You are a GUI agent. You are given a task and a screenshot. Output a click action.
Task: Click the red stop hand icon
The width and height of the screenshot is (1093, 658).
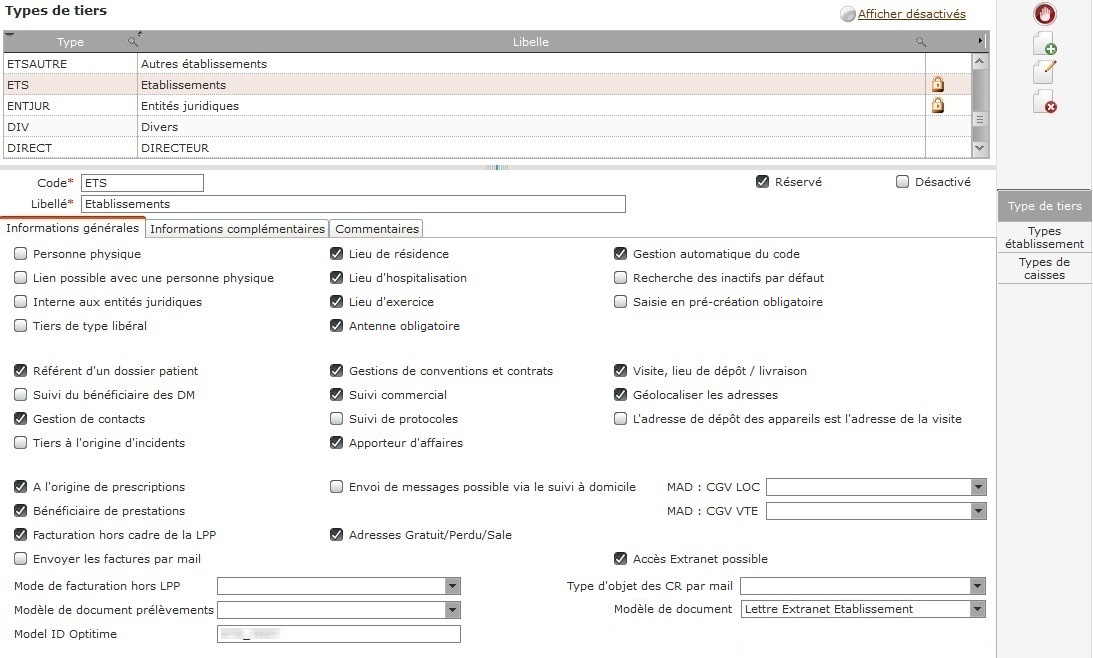(x=1044, y=14)
